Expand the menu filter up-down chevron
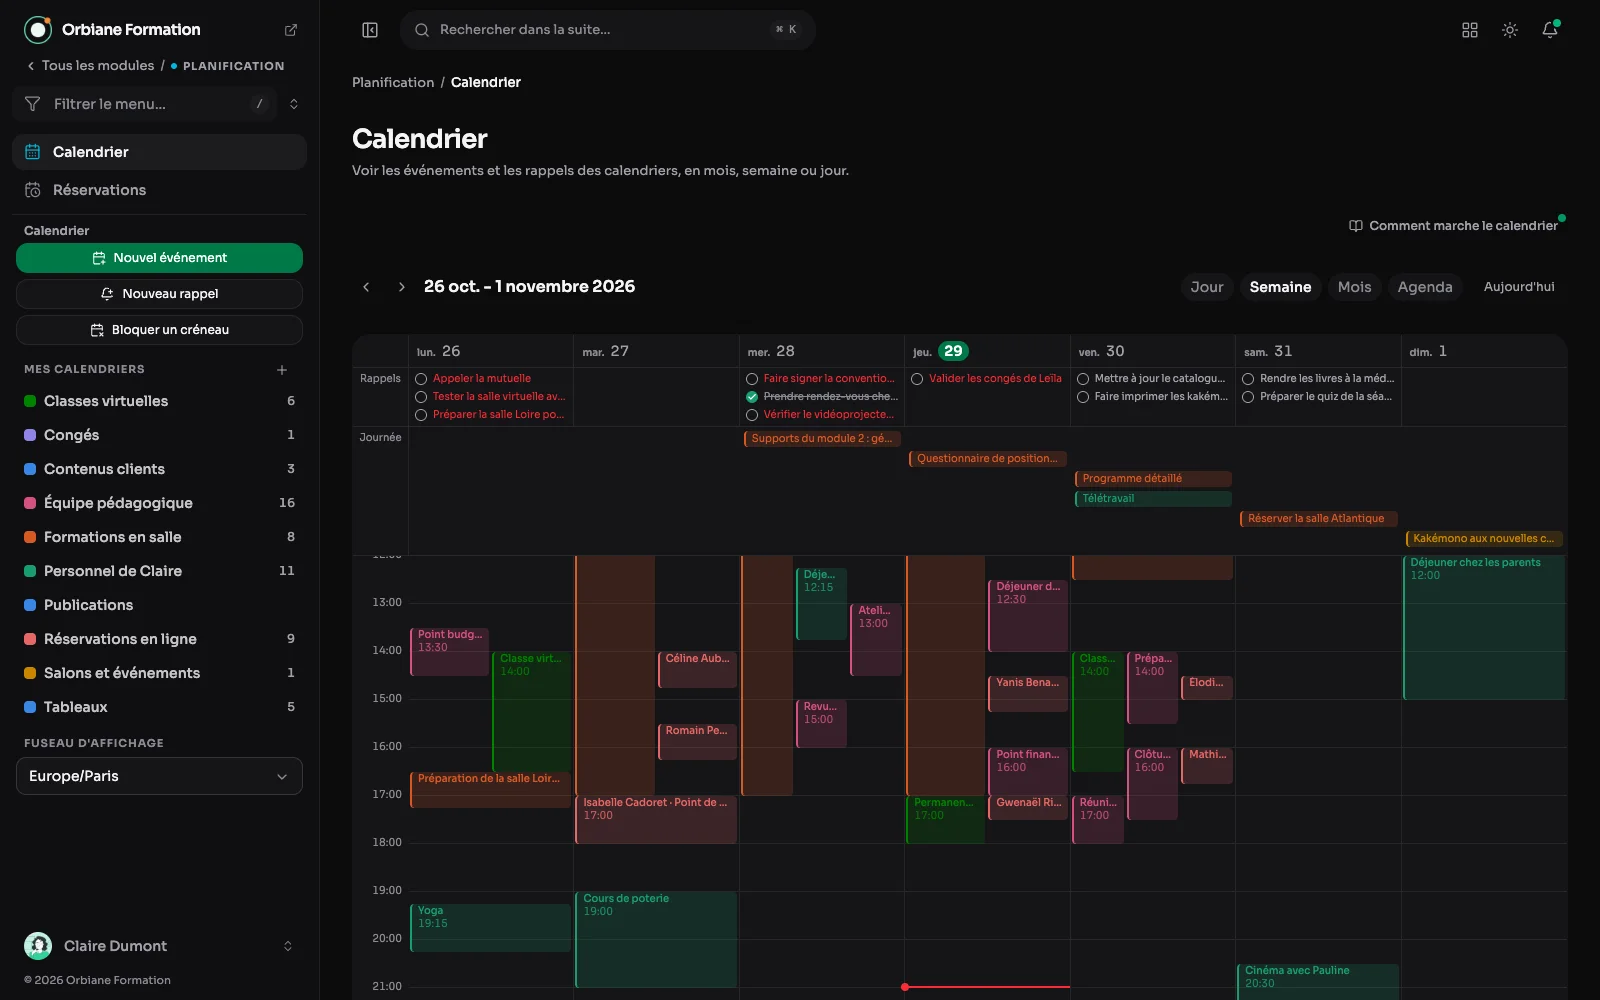 pyautogui.click(x=294, y=104)
